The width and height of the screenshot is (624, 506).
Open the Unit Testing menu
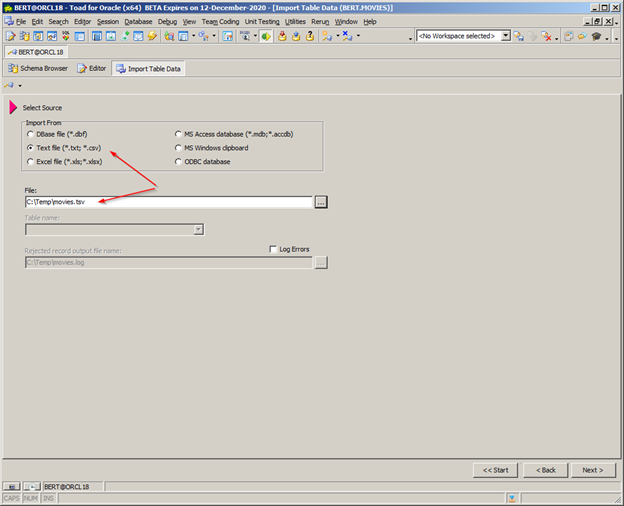[262, 21]
